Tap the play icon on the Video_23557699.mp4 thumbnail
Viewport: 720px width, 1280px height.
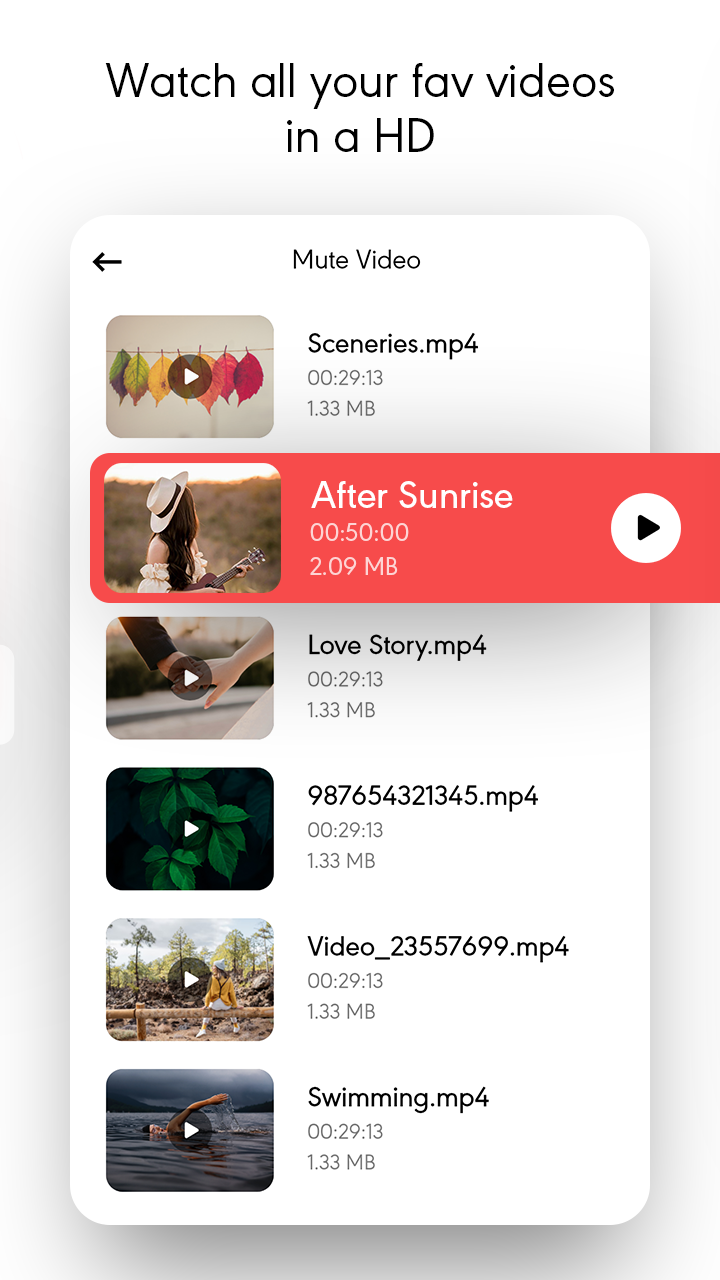pos(190,980)
